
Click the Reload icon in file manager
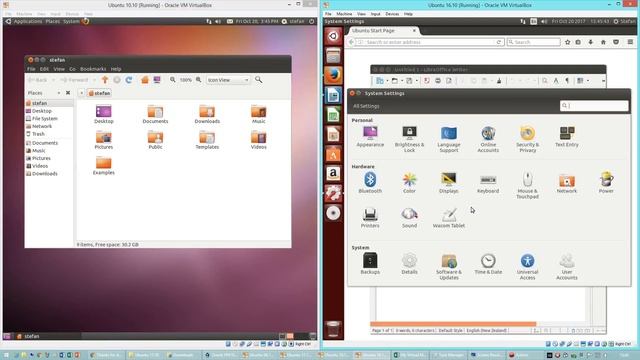pyautogui.click(x=129, y=80)
